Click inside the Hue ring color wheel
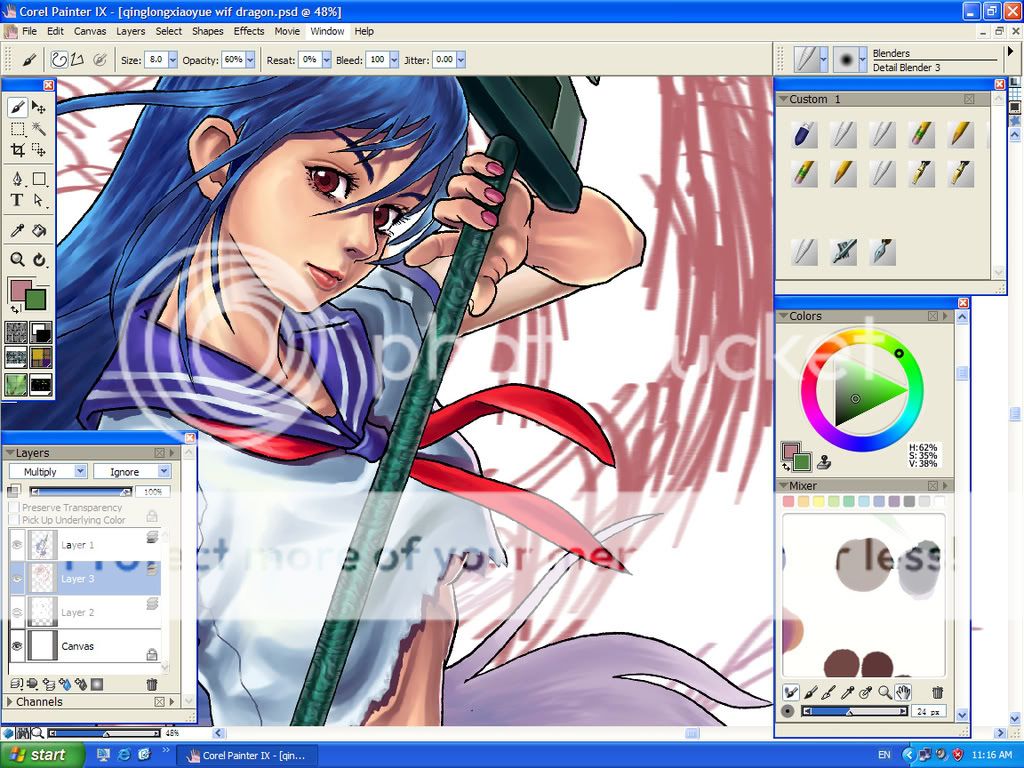Screen dimensions: 1024x768 click(861, 390)
